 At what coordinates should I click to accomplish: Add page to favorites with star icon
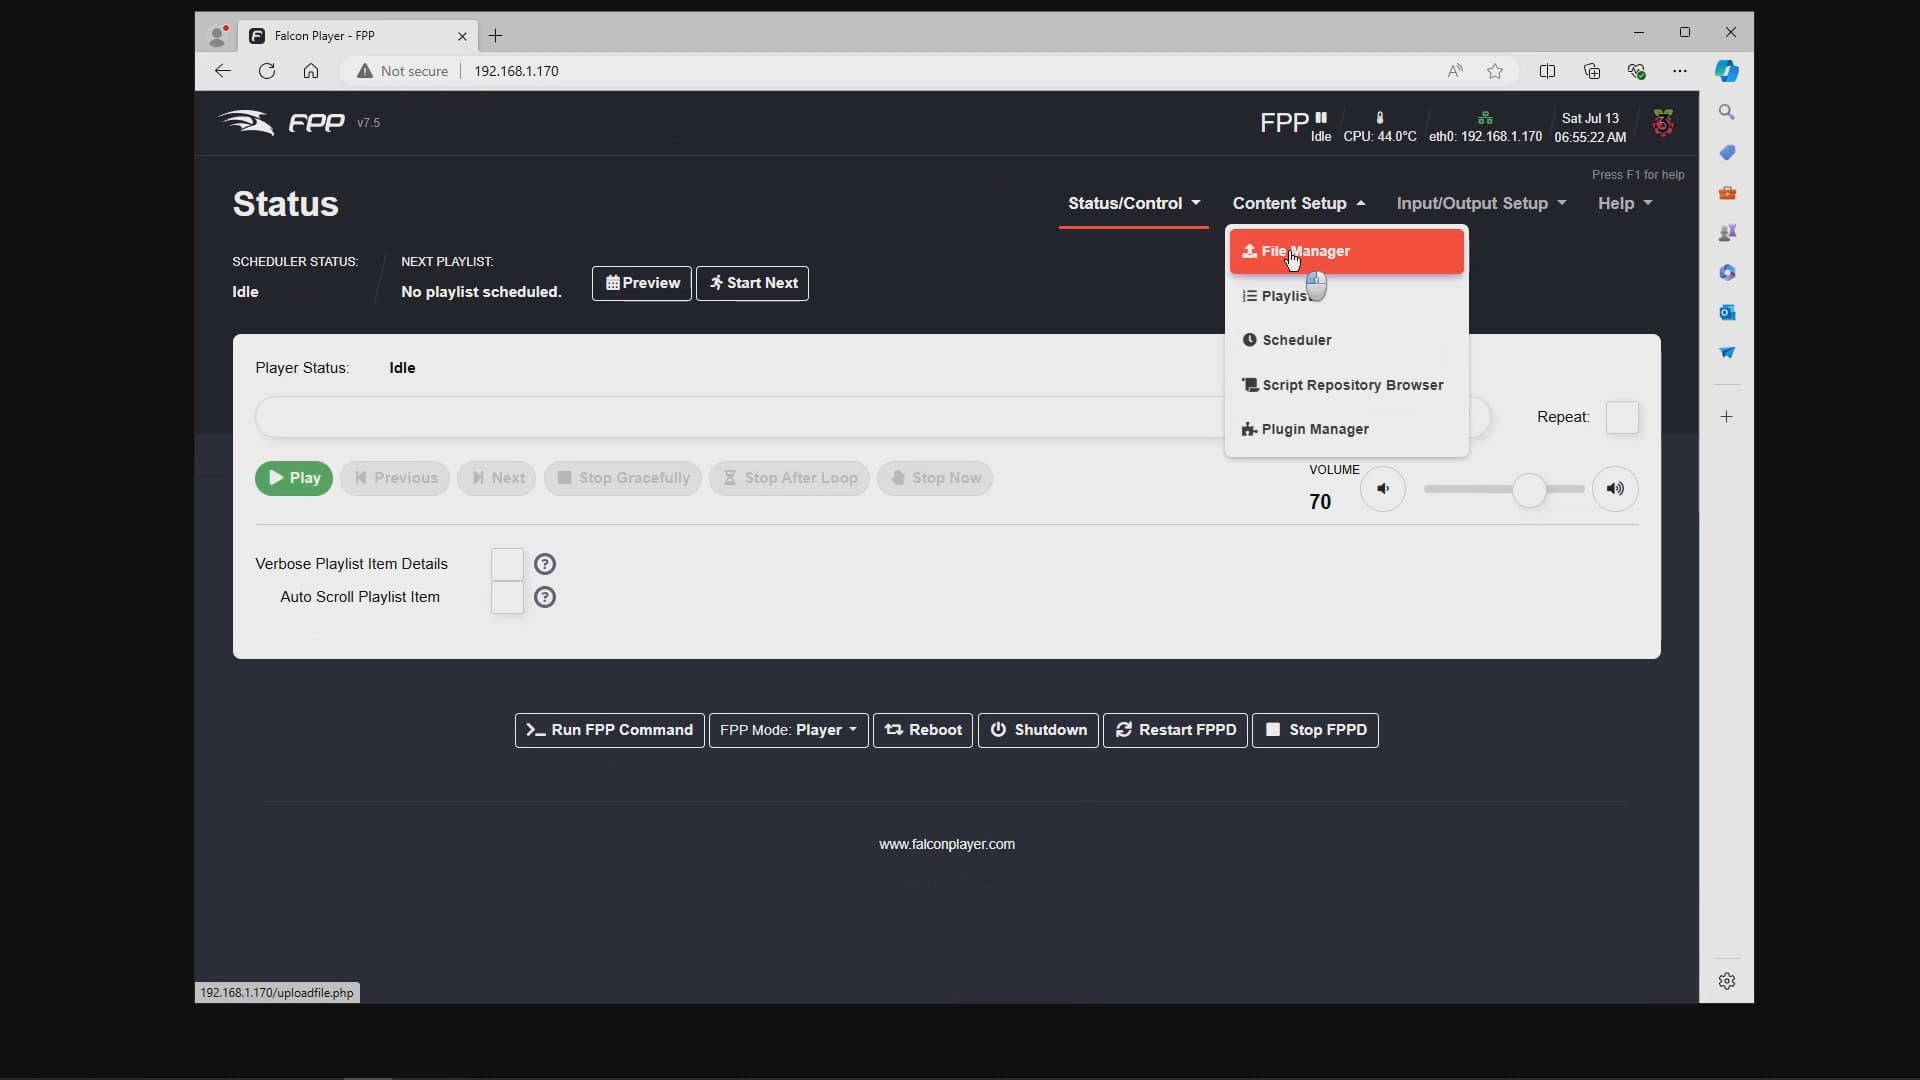pos(1495,71)
